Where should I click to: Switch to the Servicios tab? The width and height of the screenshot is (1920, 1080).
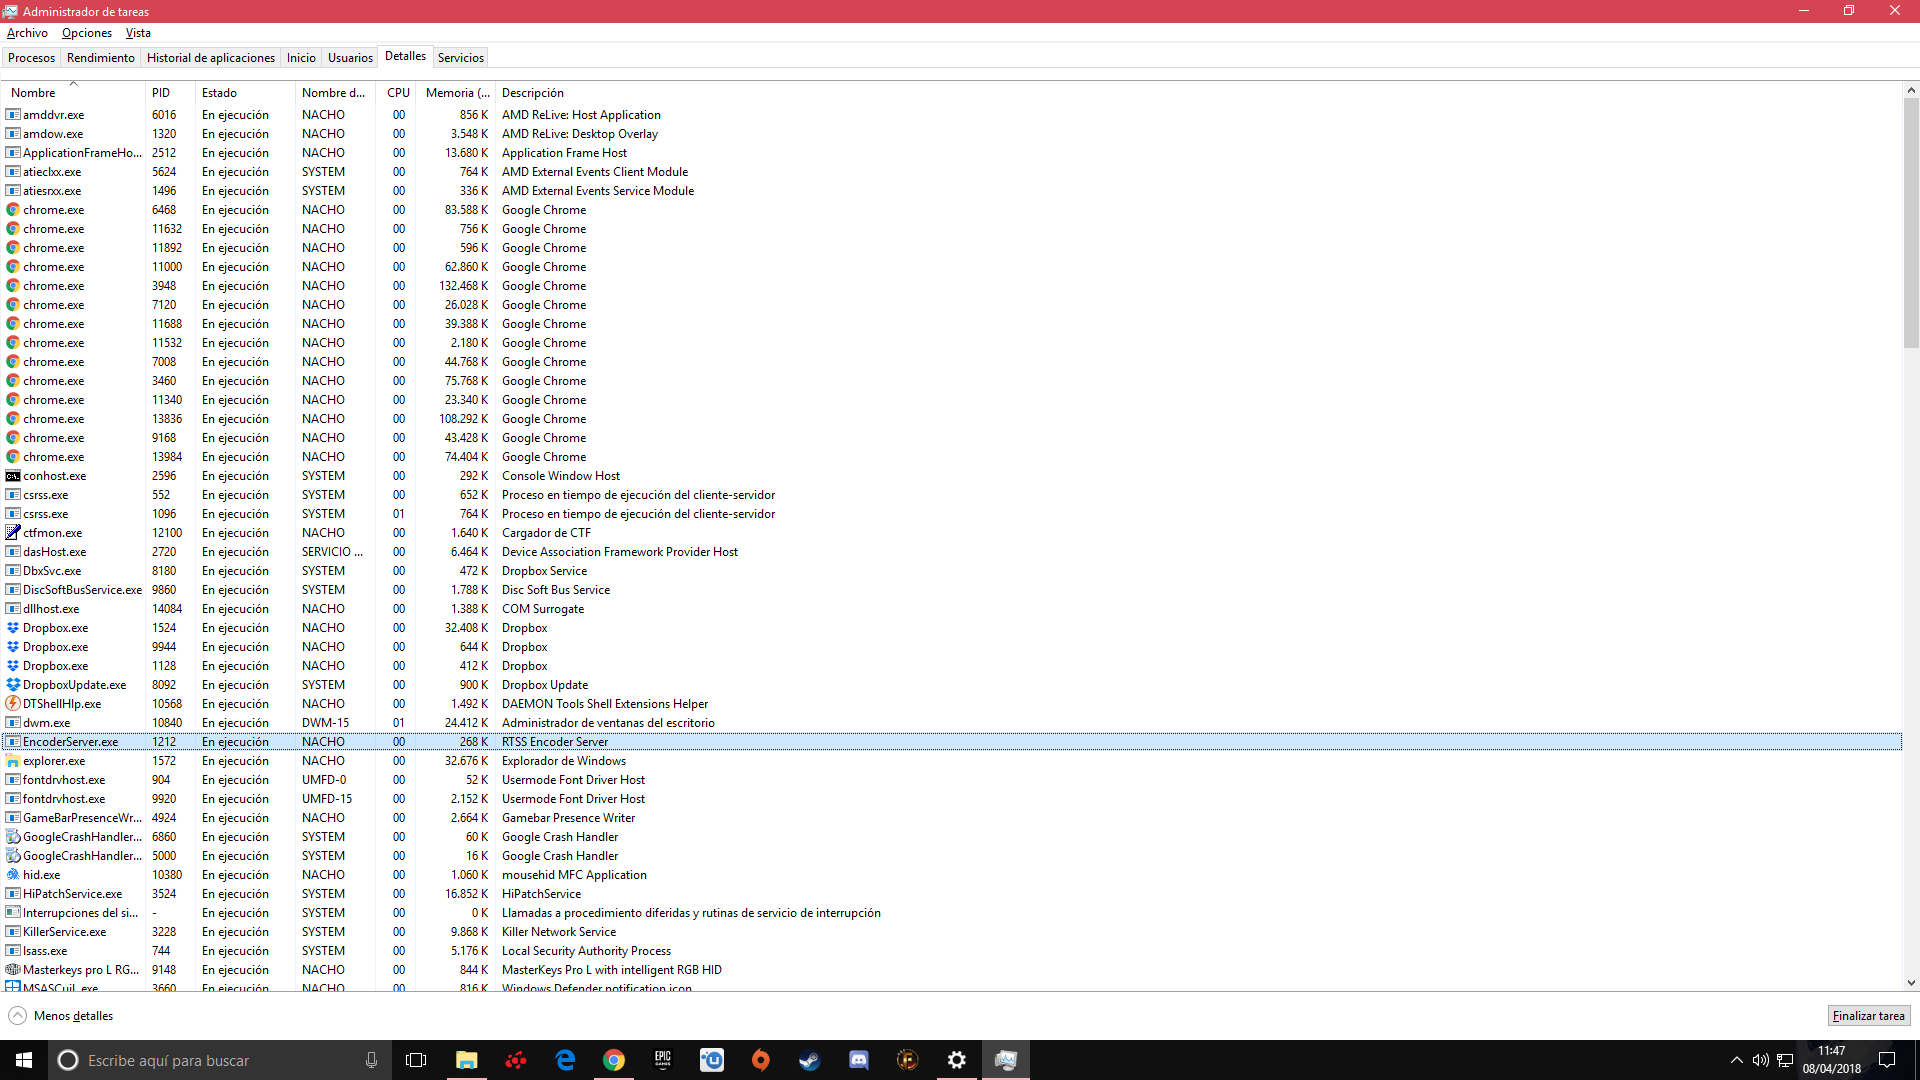pos(460,58)
